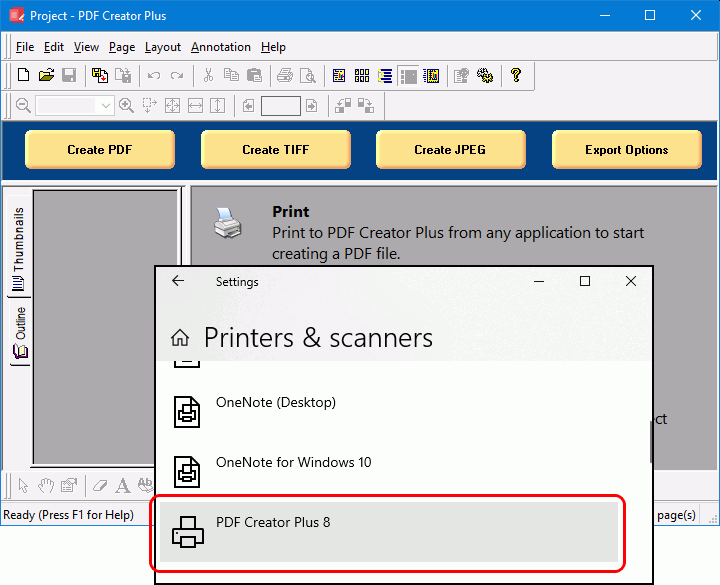Open the View menu
The width and height of the screenshot is (720, 585).
pos(86,47)
